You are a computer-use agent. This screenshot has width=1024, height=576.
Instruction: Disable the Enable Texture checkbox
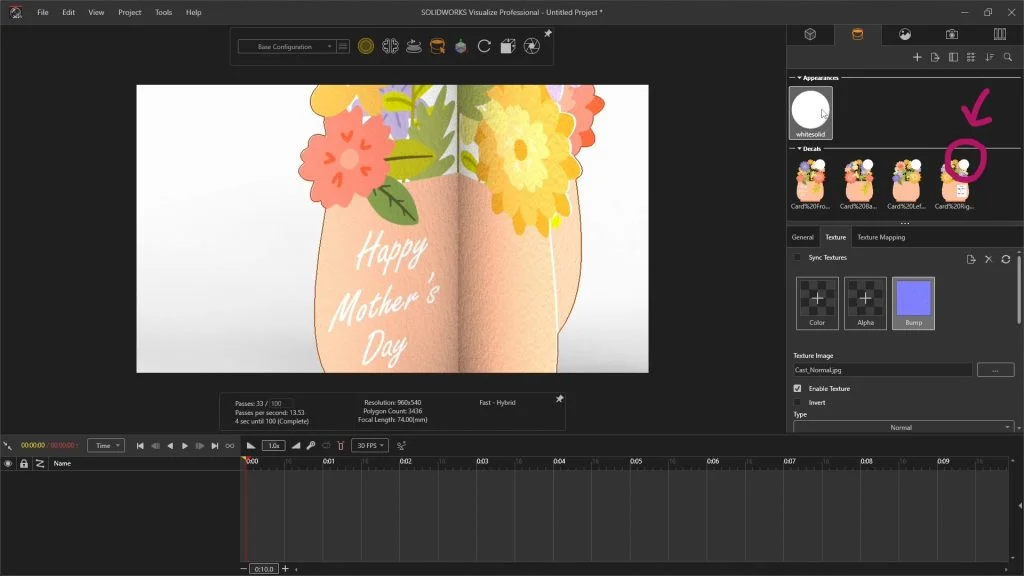(797, 388)
